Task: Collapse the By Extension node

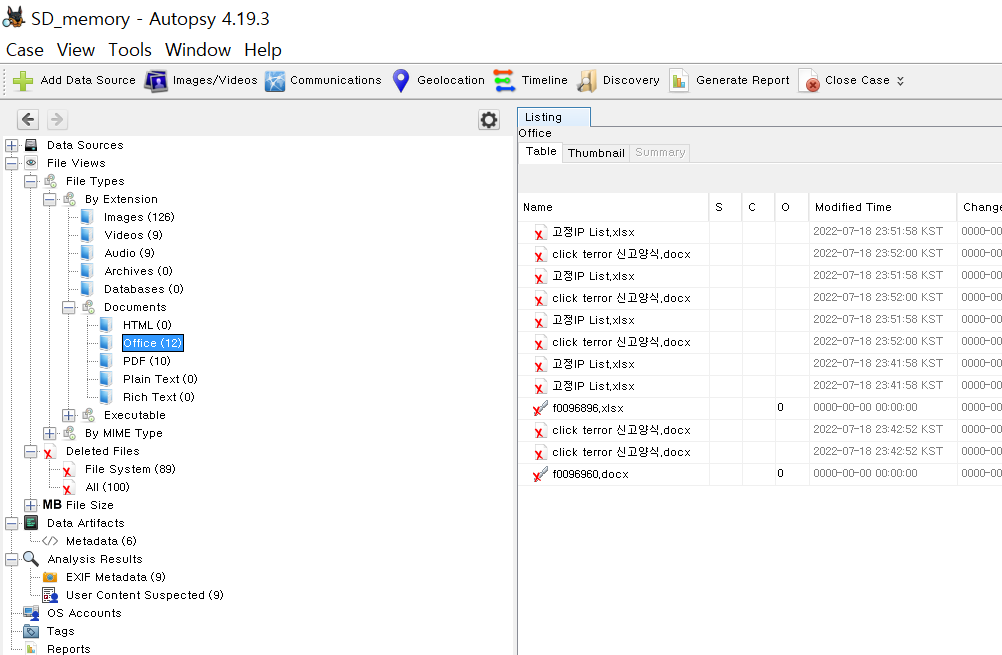Action: point(50,199)
